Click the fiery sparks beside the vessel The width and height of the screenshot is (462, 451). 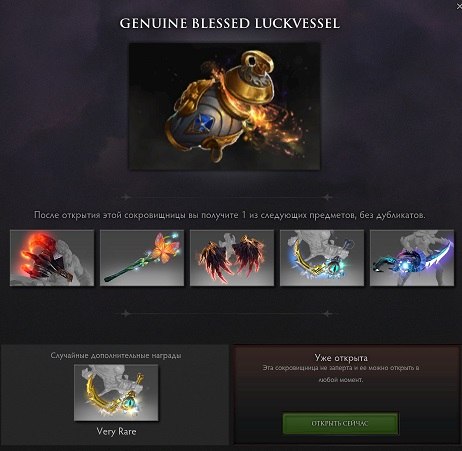(x=277, y=128)
